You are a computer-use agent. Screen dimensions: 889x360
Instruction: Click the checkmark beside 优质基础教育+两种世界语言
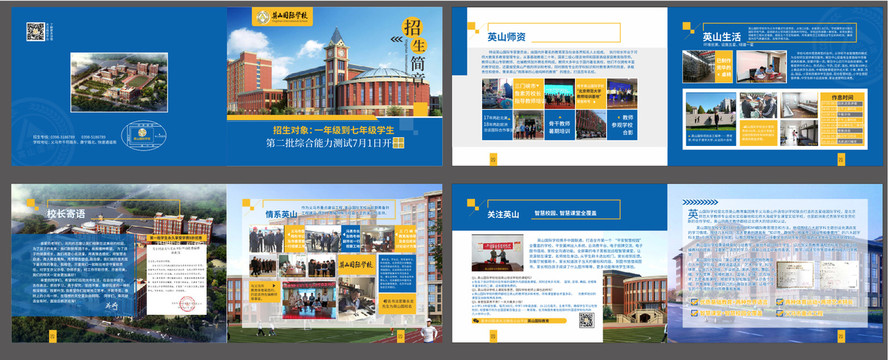(694, 303)
